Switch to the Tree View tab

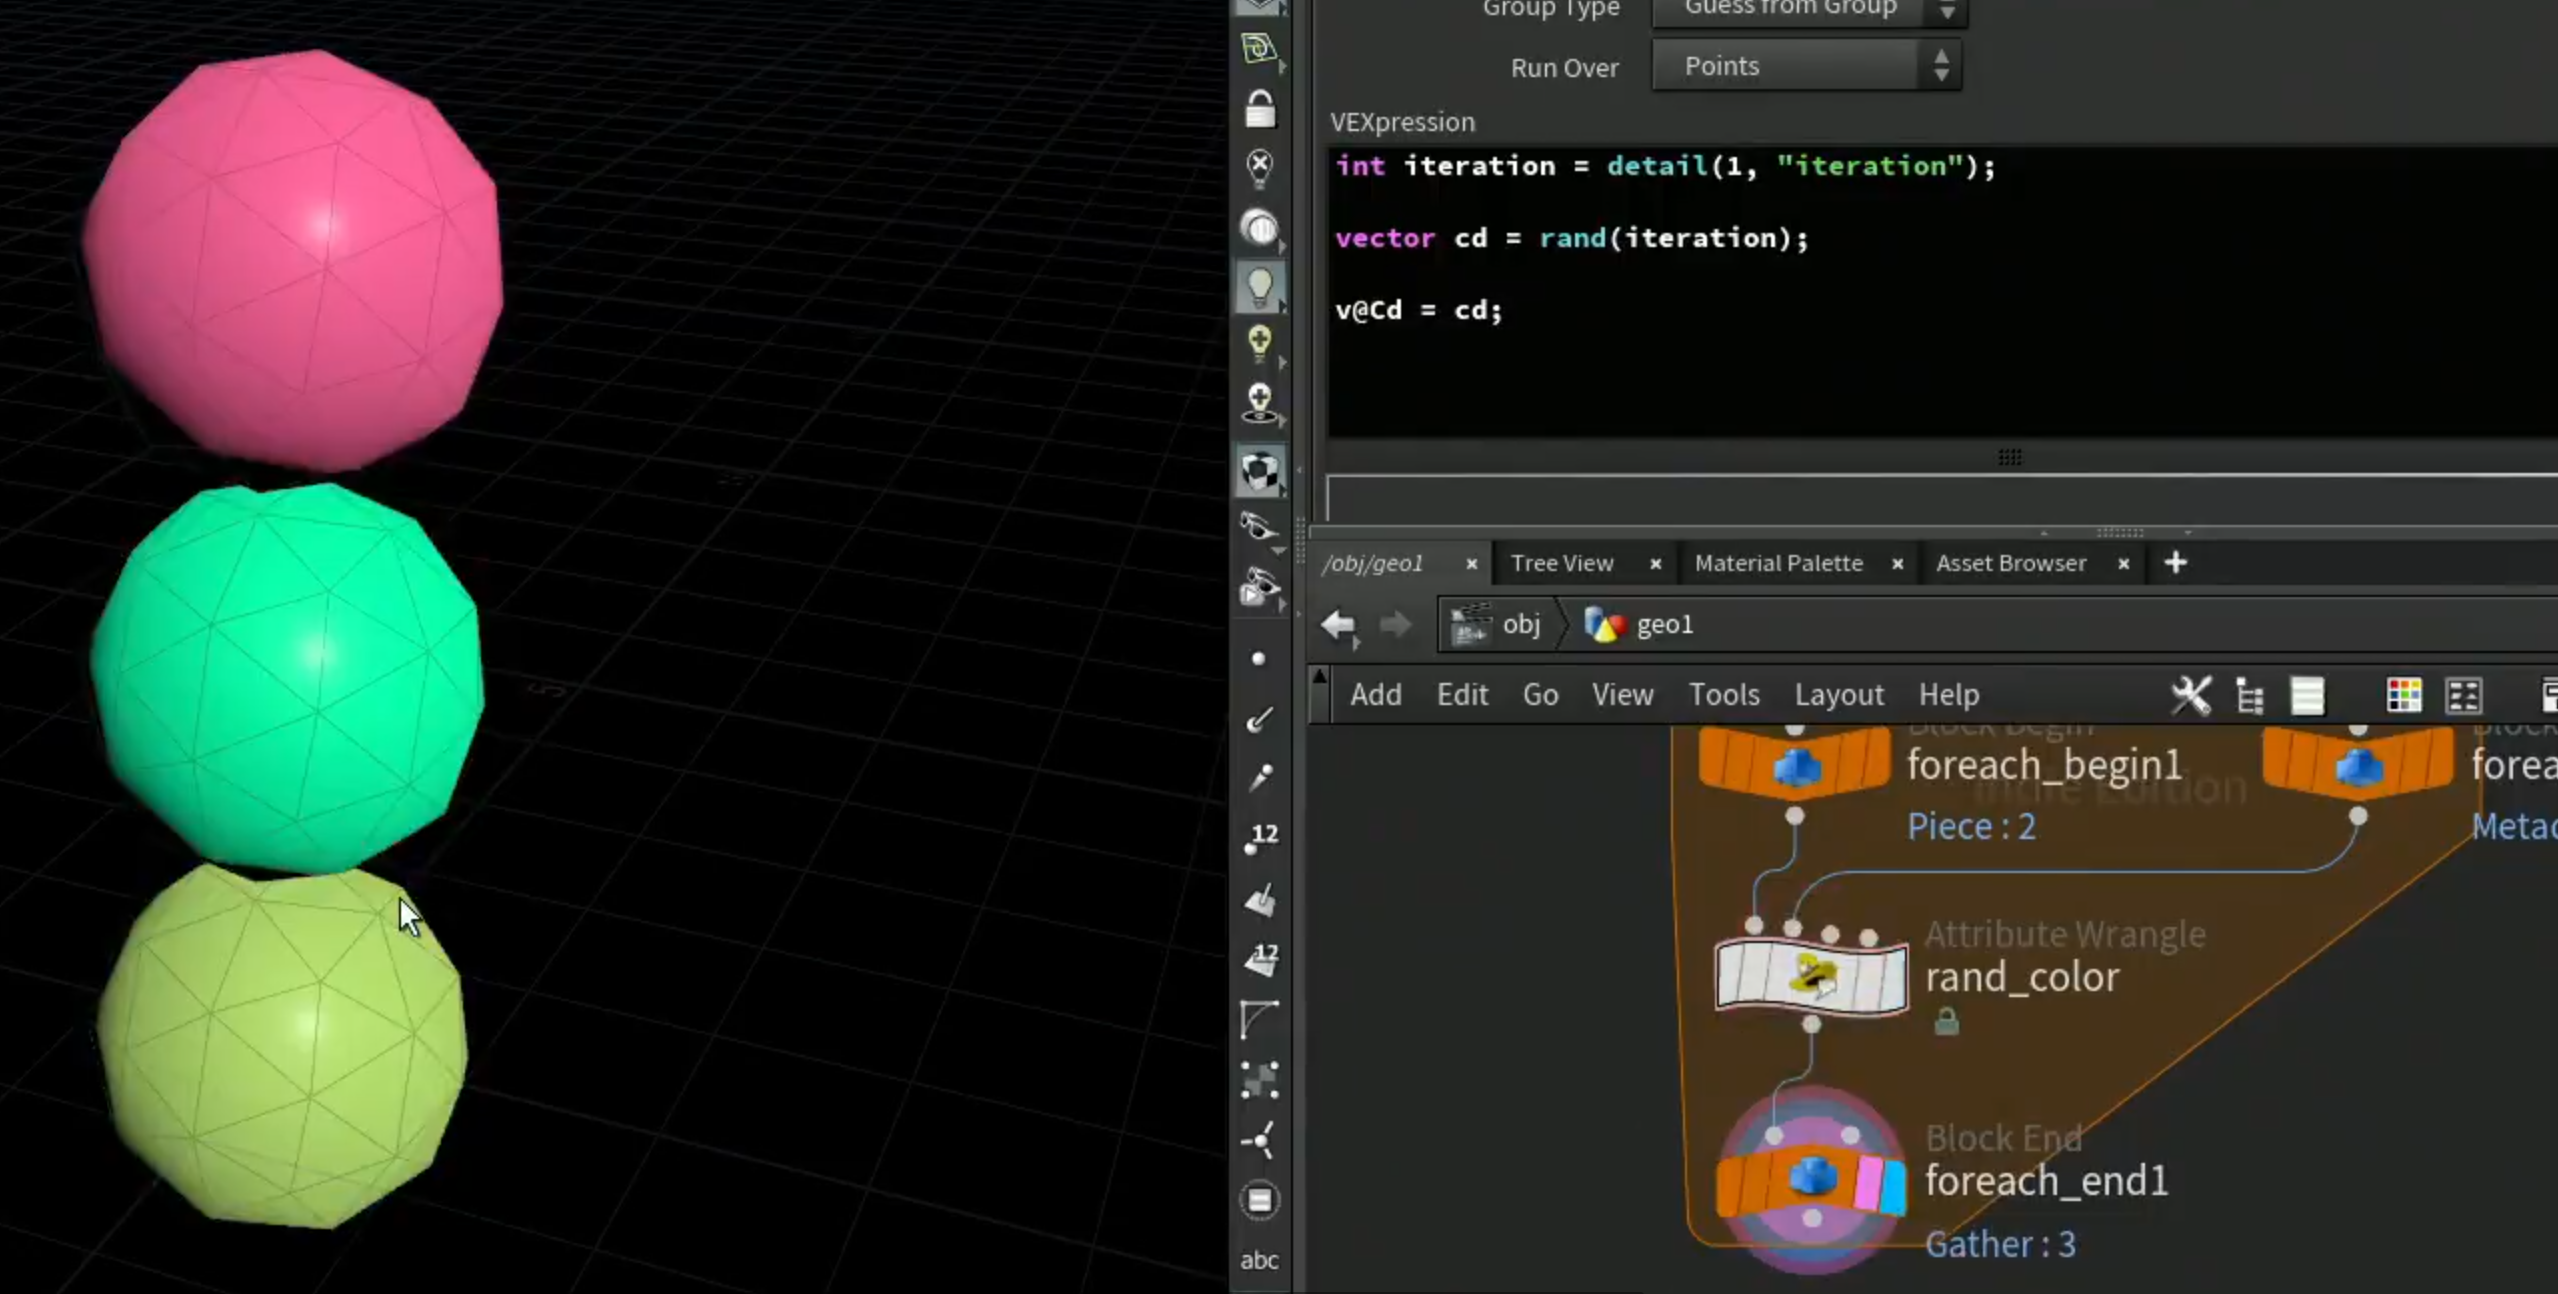[x=1562, y=563]
